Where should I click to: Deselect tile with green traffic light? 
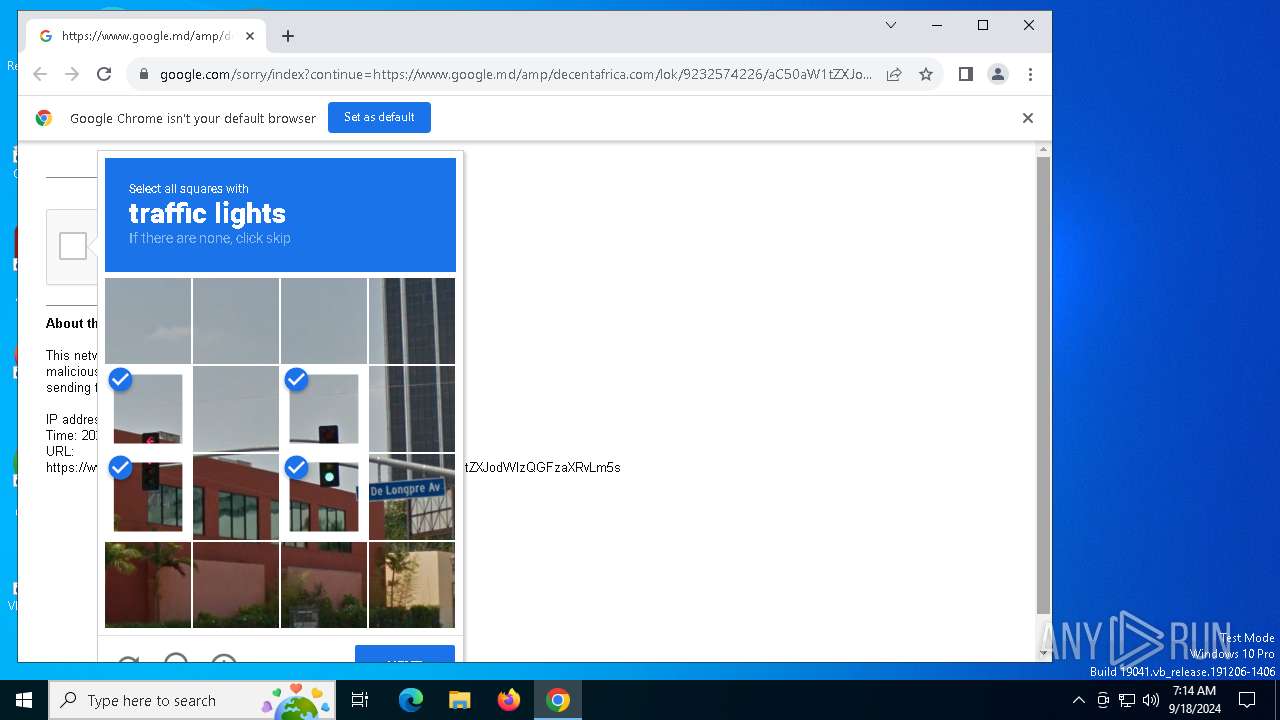click(x=324, y=497)
